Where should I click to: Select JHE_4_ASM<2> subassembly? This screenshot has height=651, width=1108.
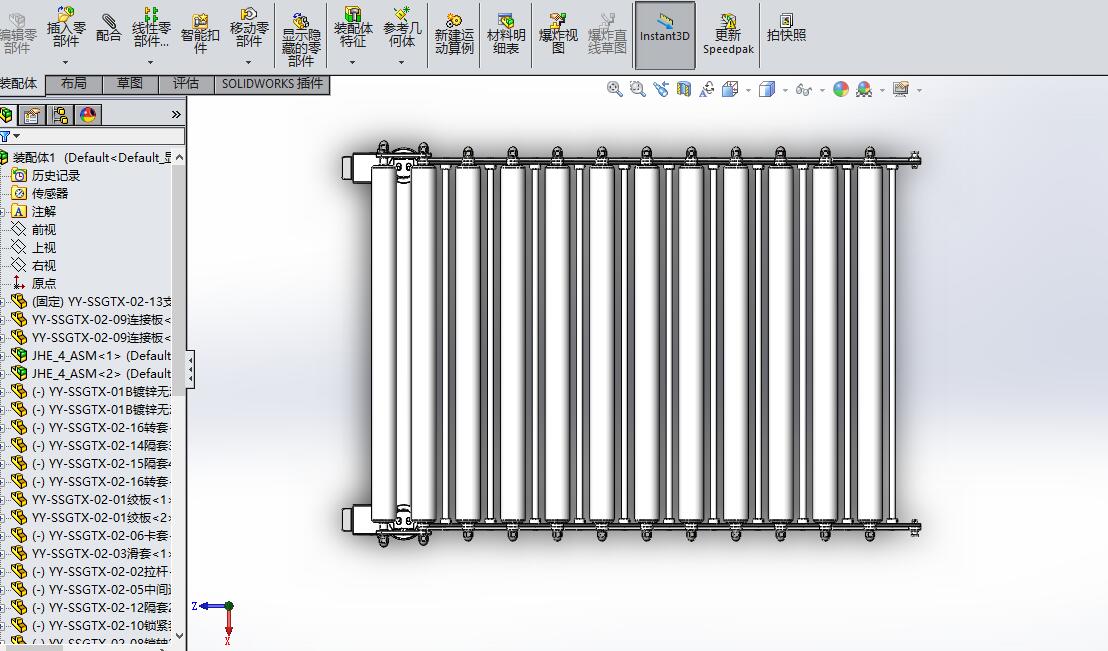tap(101, 373)
